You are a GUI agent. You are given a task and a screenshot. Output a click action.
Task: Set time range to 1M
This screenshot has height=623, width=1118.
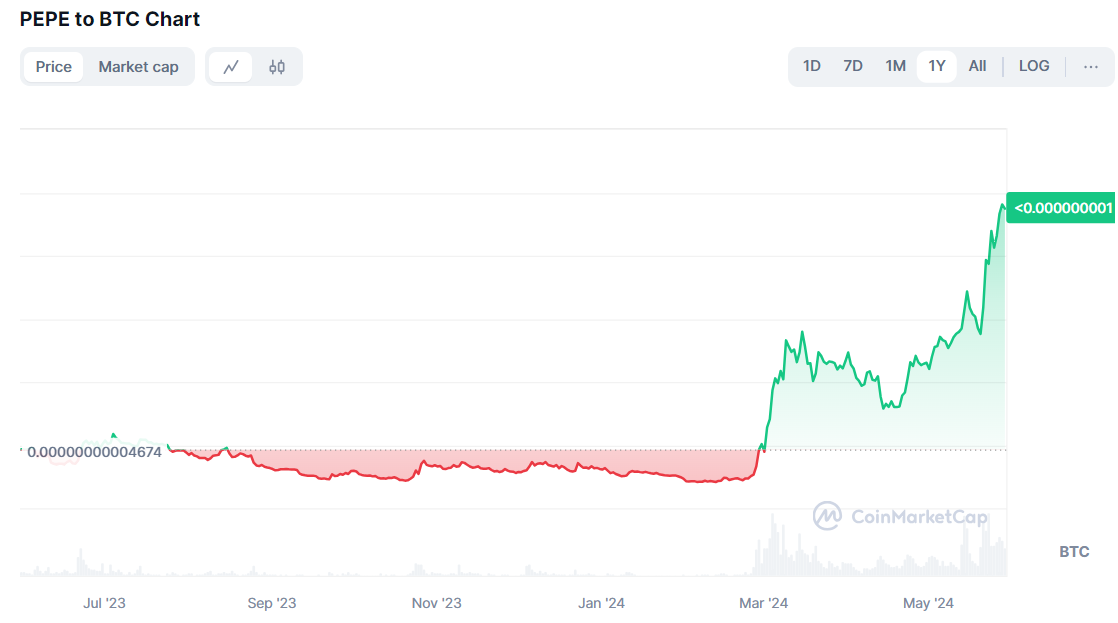pyautogui.click(x=895, y=66)
